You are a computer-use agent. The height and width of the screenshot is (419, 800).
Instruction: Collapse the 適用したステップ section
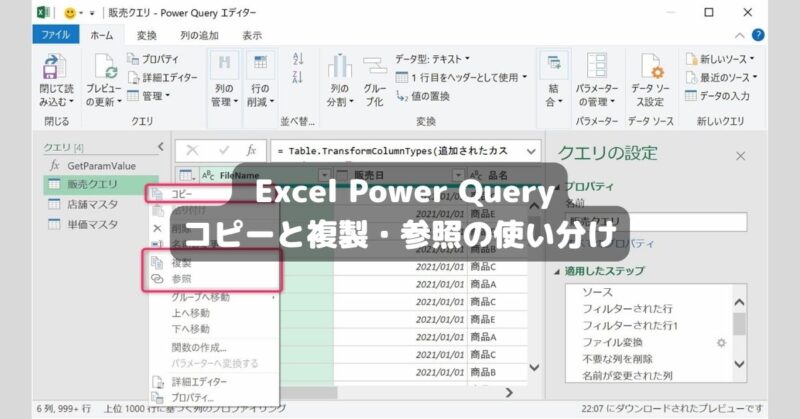556,271
